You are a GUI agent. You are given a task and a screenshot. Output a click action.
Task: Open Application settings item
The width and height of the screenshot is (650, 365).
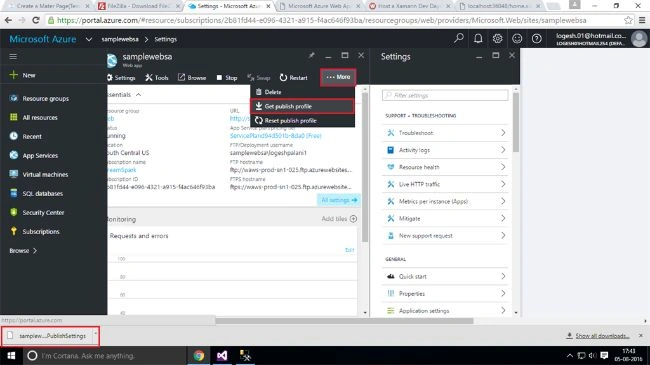(x=445, y=310)
